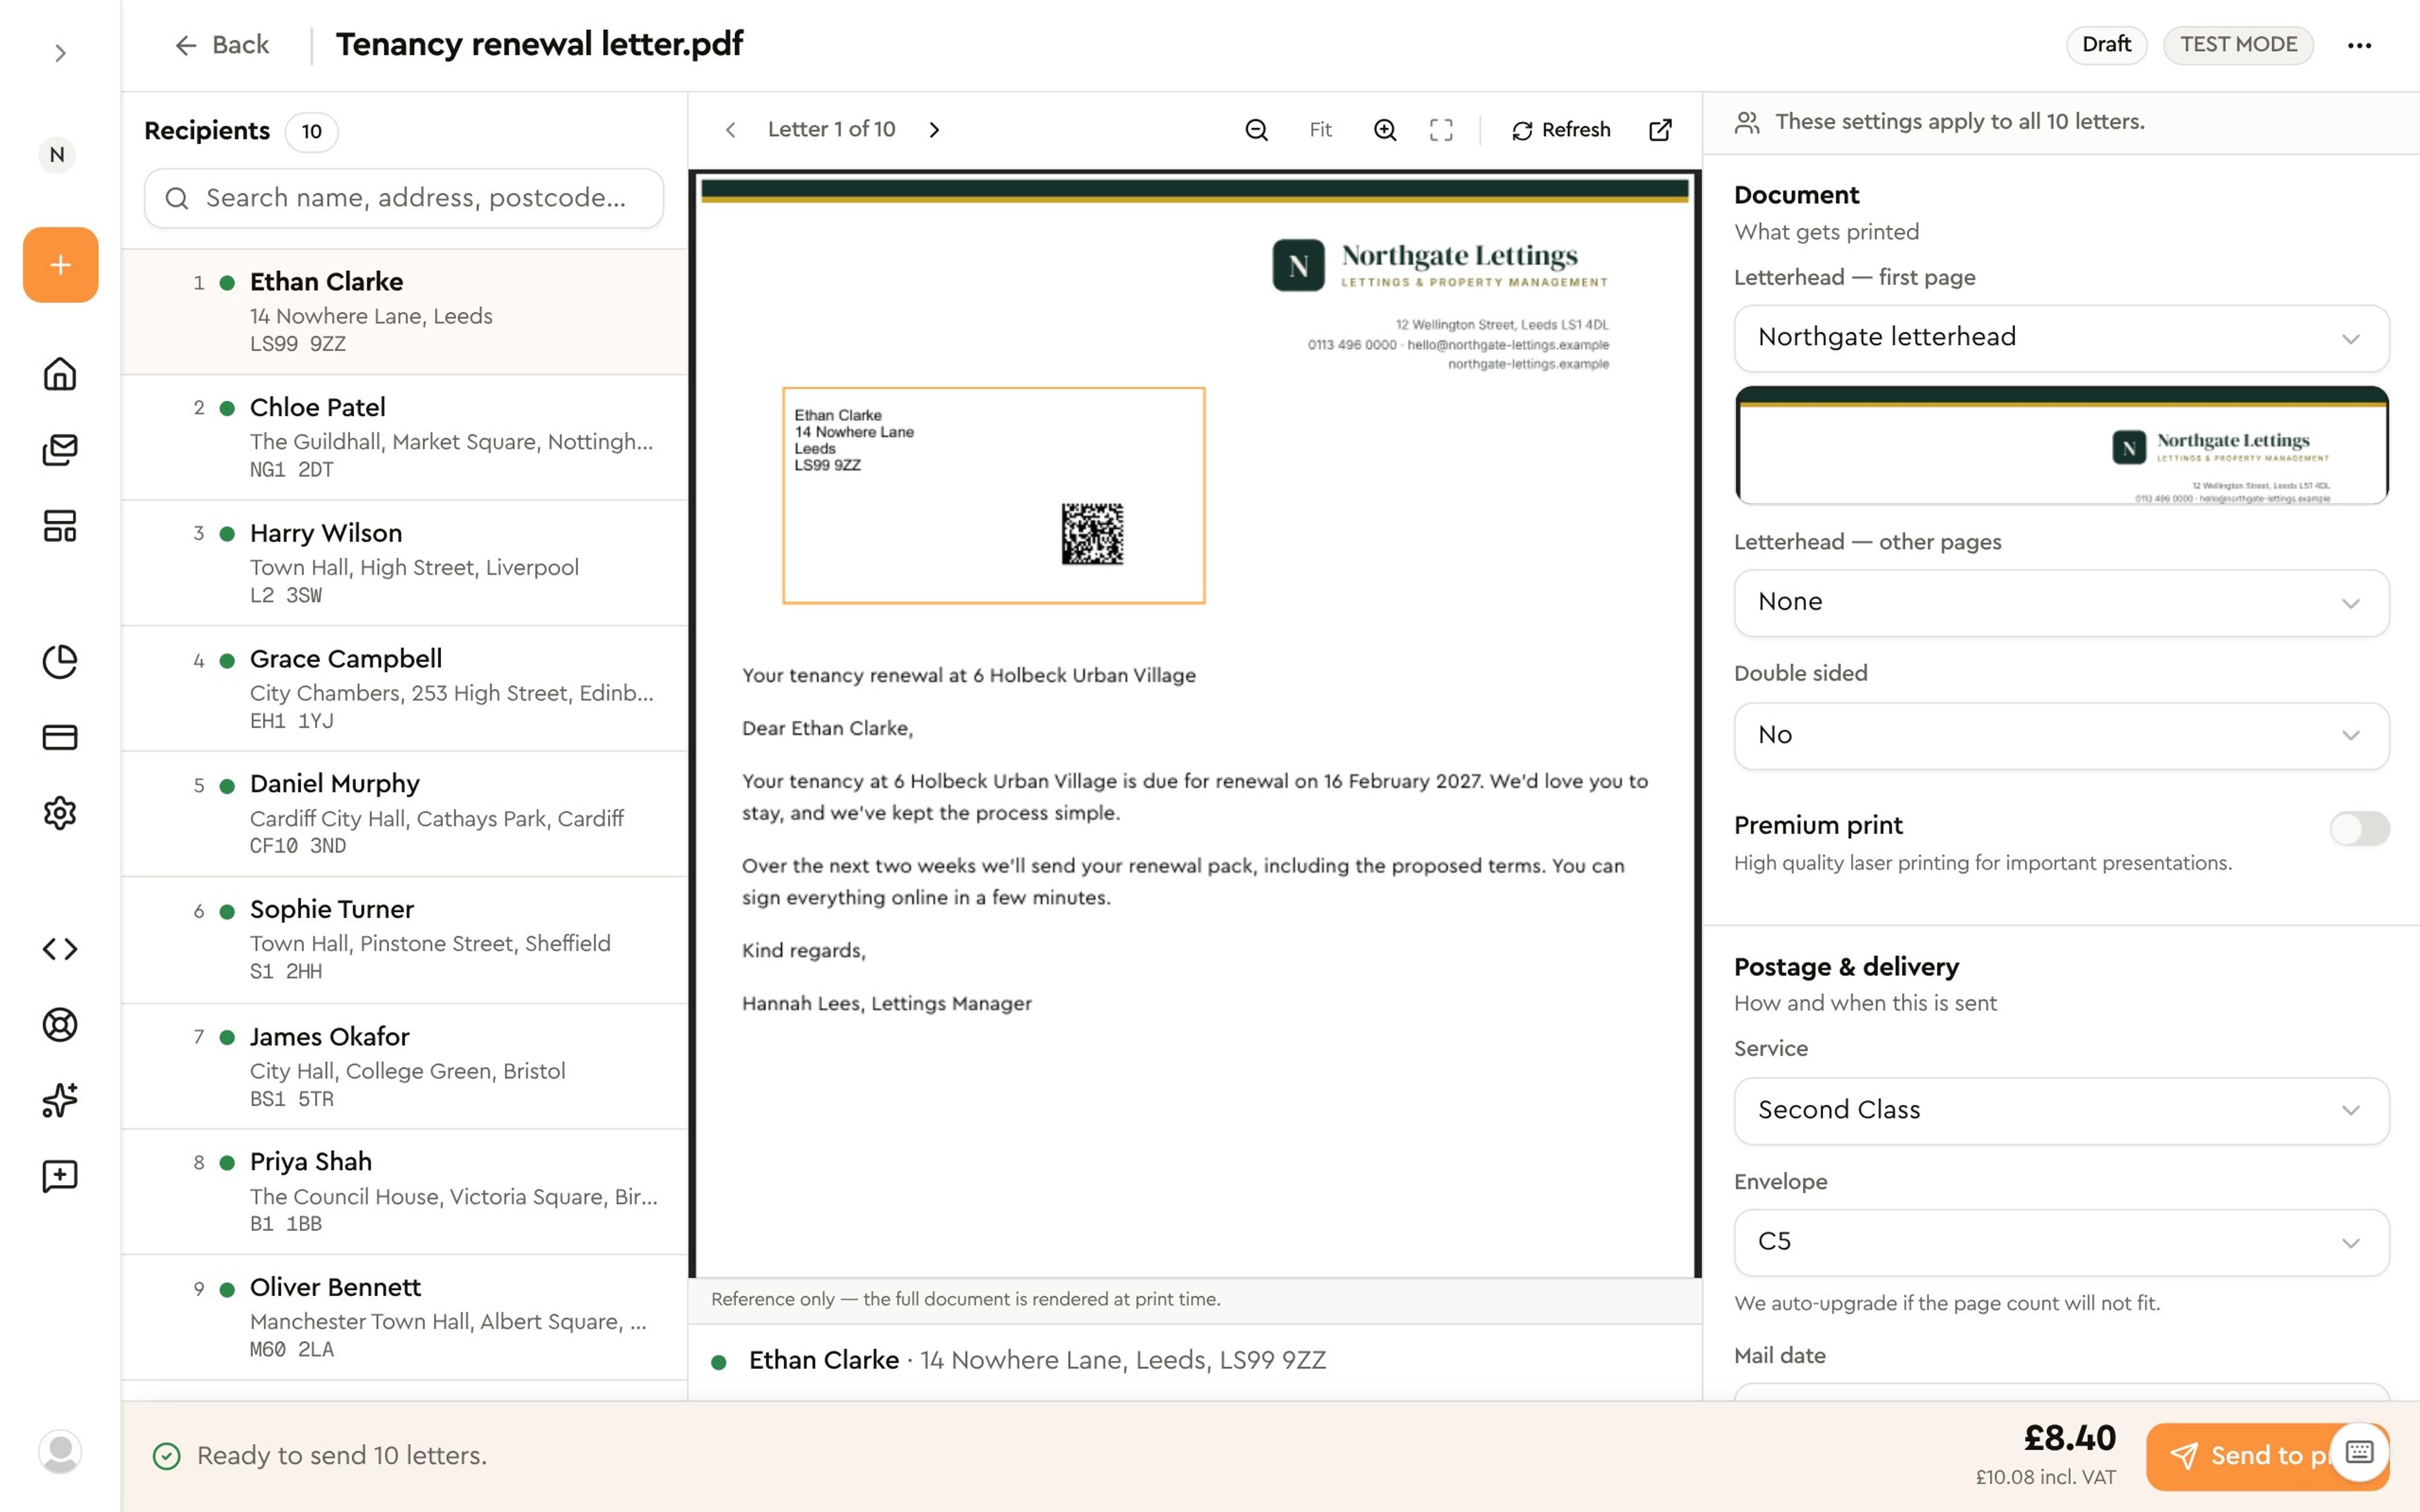Open the templates layout icon in the sidebar
The height and width of the screenshot is (1512, 2420).
click(60, 526)
